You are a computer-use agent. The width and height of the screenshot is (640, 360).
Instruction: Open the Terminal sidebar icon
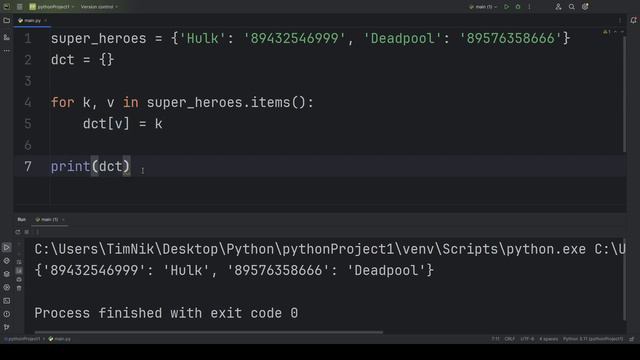(7, 301)
